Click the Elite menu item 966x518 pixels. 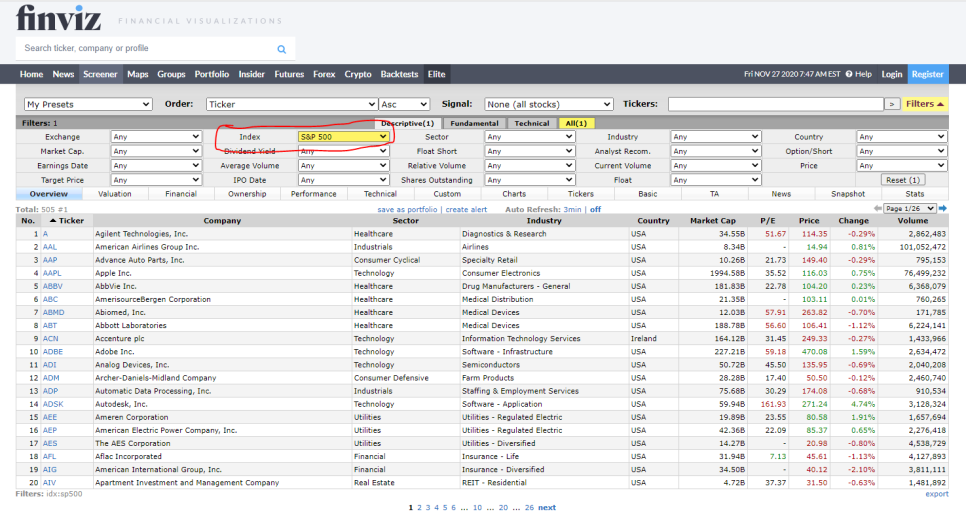[x=436, y=74]
